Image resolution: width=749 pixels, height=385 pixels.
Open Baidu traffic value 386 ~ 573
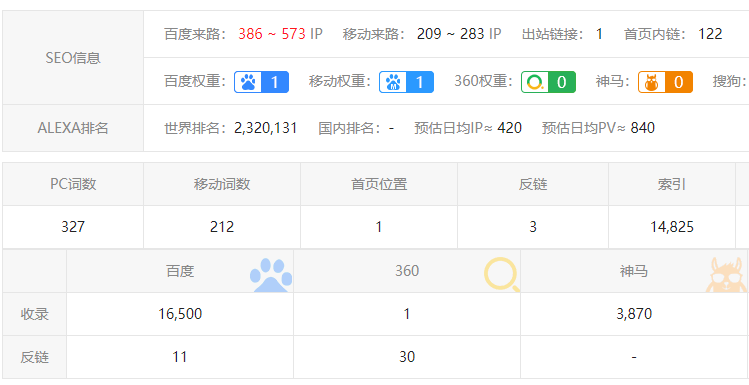(272, 34)
